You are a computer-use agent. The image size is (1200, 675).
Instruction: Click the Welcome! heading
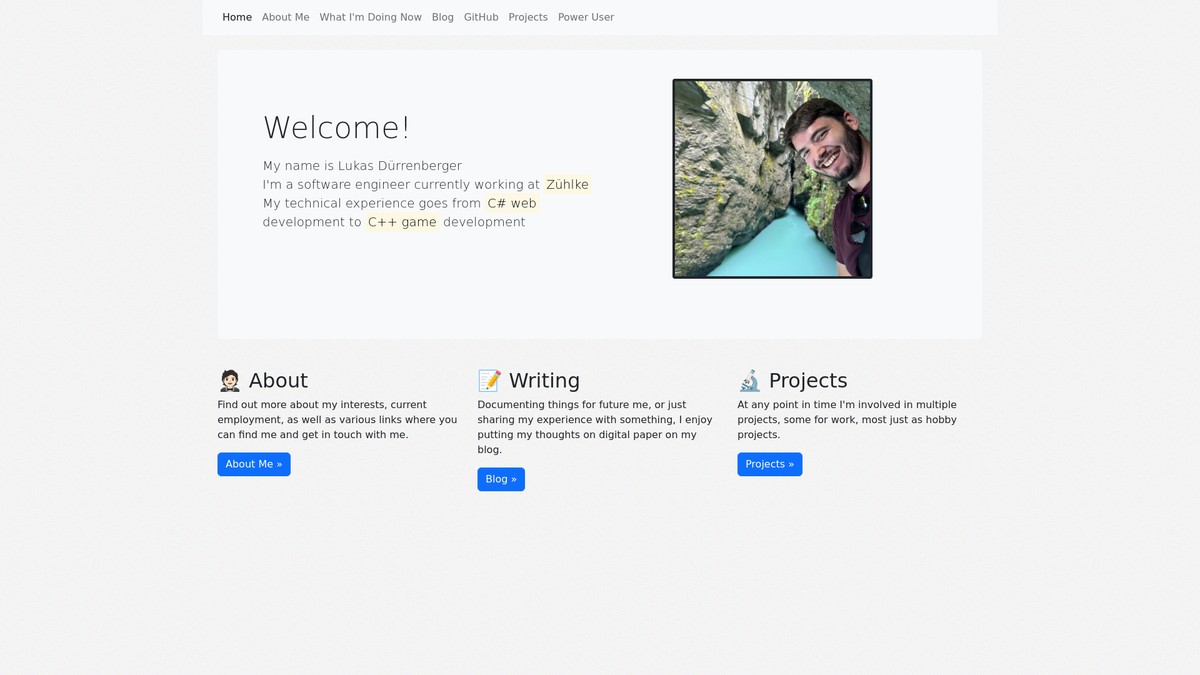click(337, 128)
